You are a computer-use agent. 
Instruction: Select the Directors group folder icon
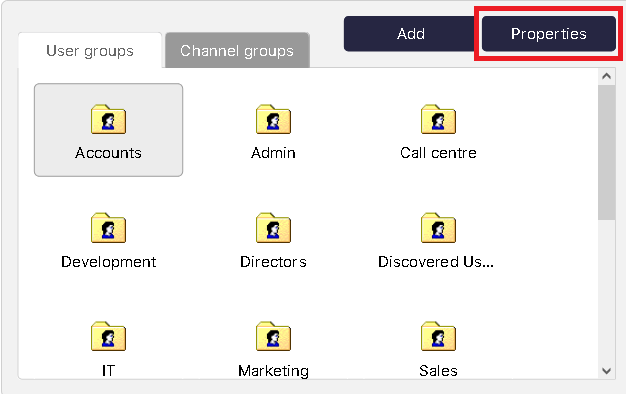click(x=273, y=228)
